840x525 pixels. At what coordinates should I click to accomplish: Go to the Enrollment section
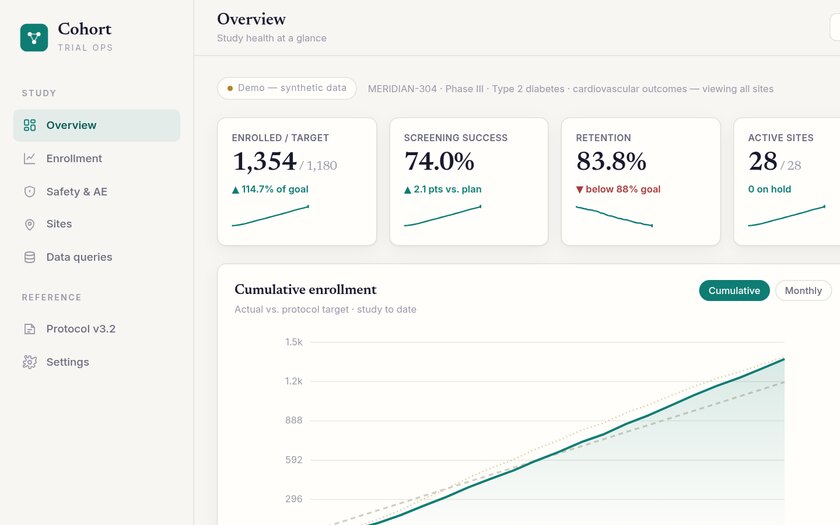coord(96,159)
